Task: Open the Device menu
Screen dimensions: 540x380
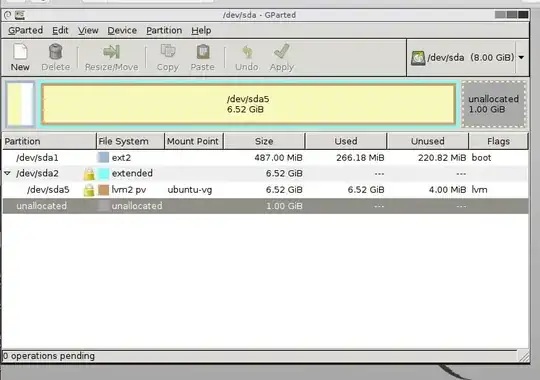Action: click(122, 30)
